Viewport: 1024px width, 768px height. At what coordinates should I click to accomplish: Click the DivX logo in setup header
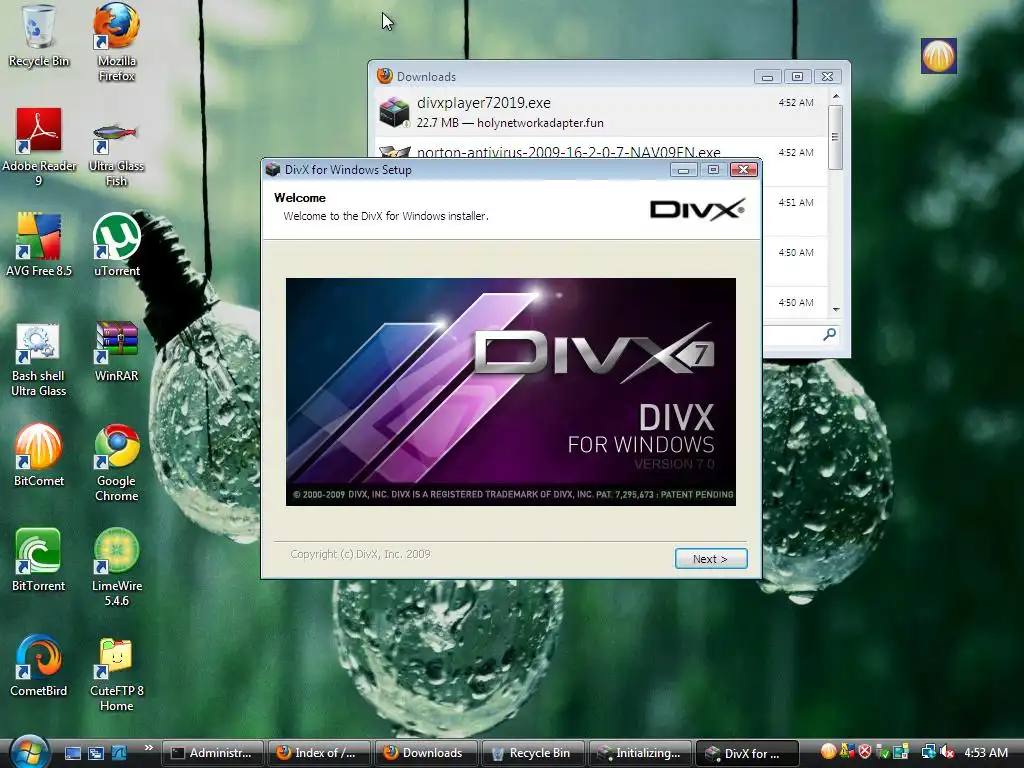tap(697, 210)
